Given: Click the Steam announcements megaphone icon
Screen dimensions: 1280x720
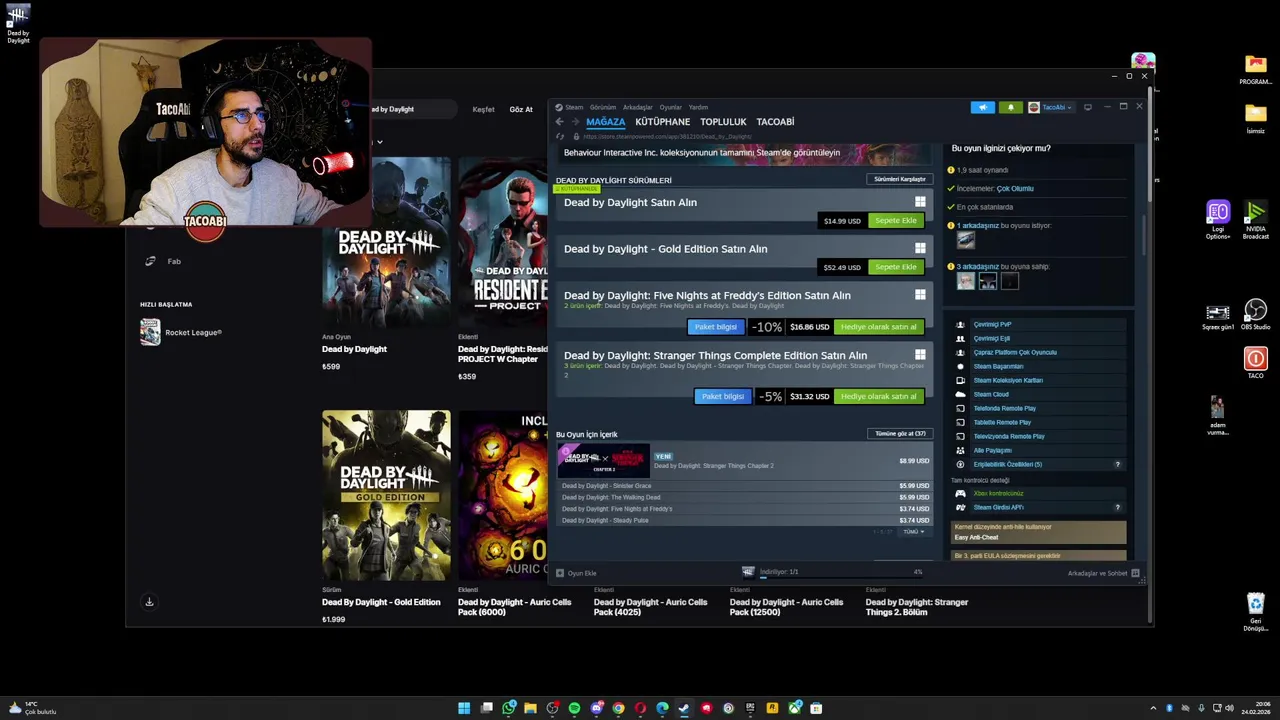Looking at the screenshot, I should [982, 107].
